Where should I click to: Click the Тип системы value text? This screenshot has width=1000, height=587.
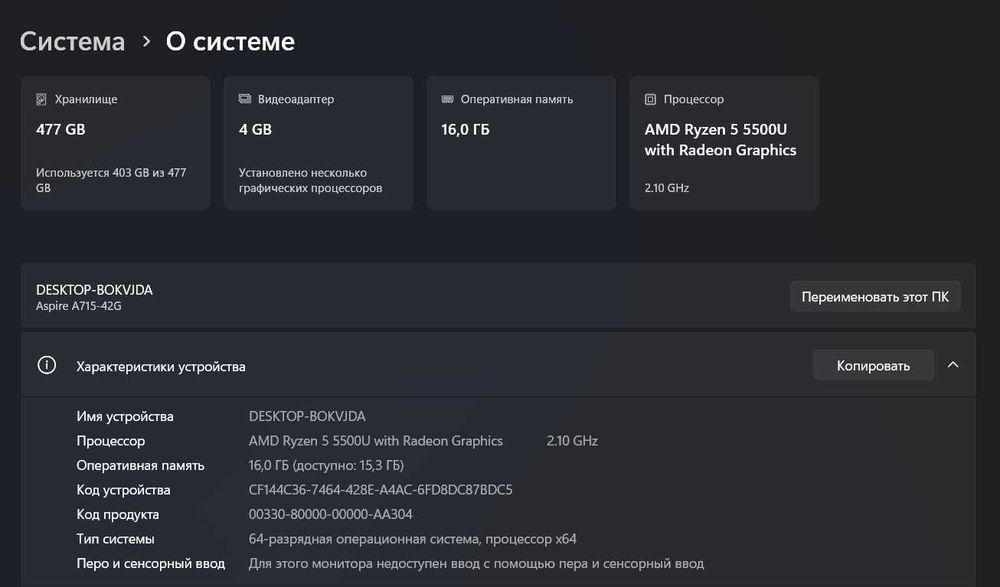coord(412,539)
